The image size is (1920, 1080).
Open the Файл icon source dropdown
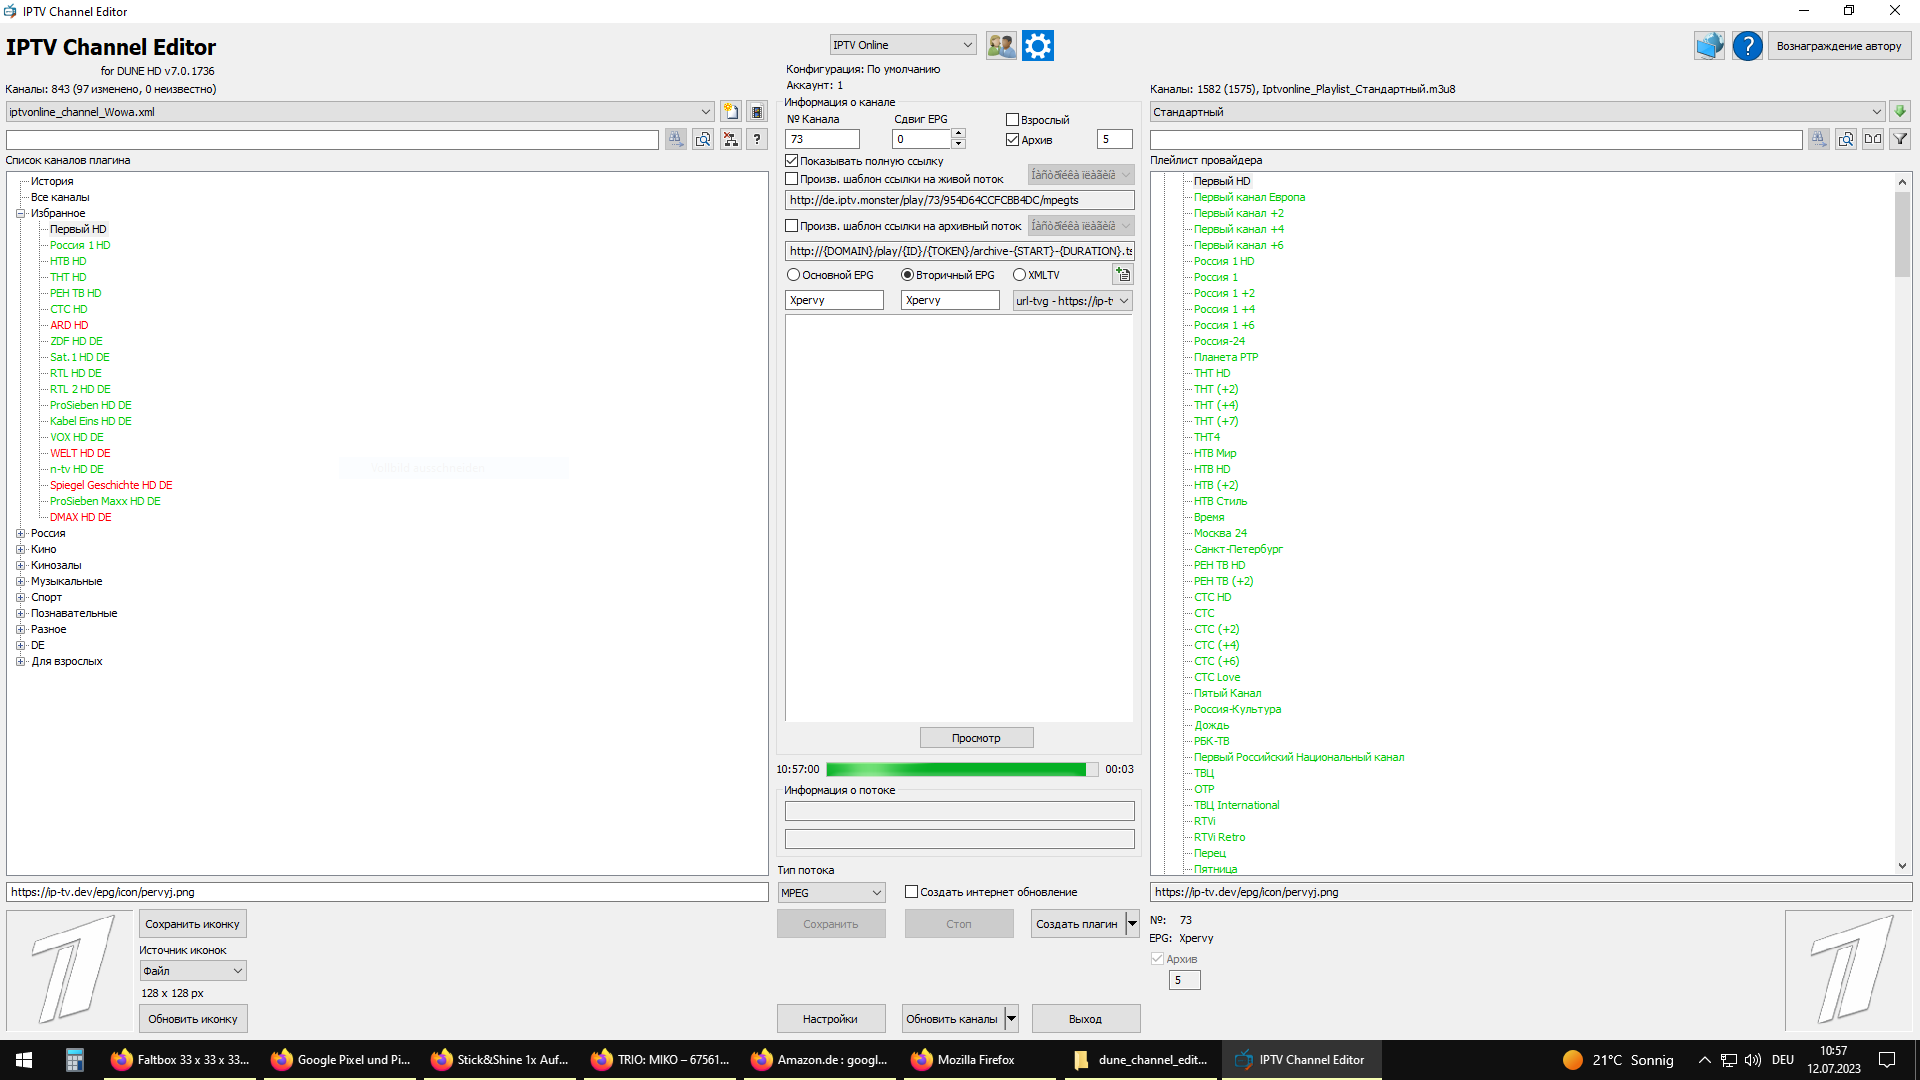click(193, 971)
